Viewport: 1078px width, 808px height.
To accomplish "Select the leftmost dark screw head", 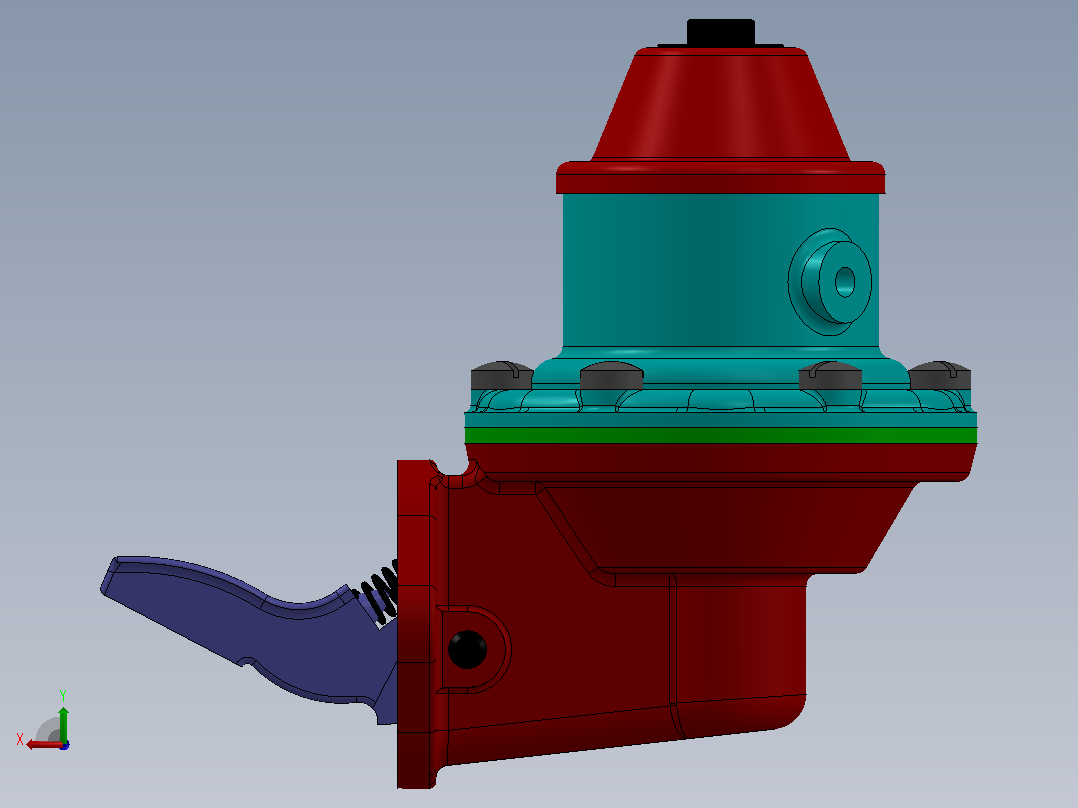I will point(502,376).
